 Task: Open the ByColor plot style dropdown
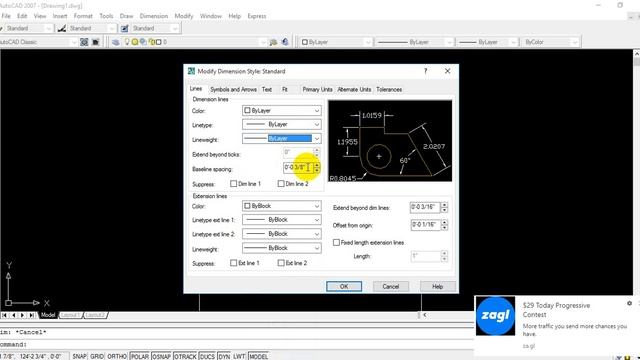point(550,42)
